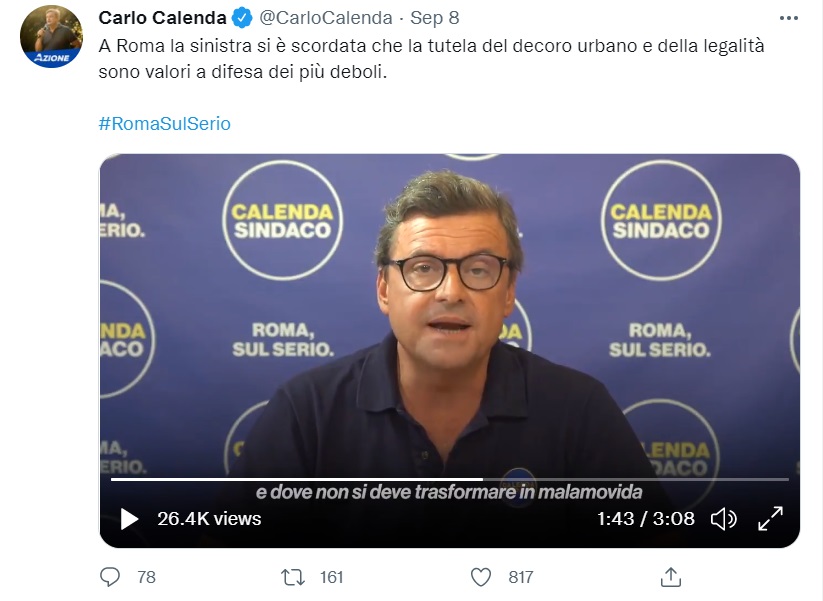The height and width of the screenshot is (601, 823).
Task: Open the tweet via Sep 8 timestamp
Action: click(435, 18)
